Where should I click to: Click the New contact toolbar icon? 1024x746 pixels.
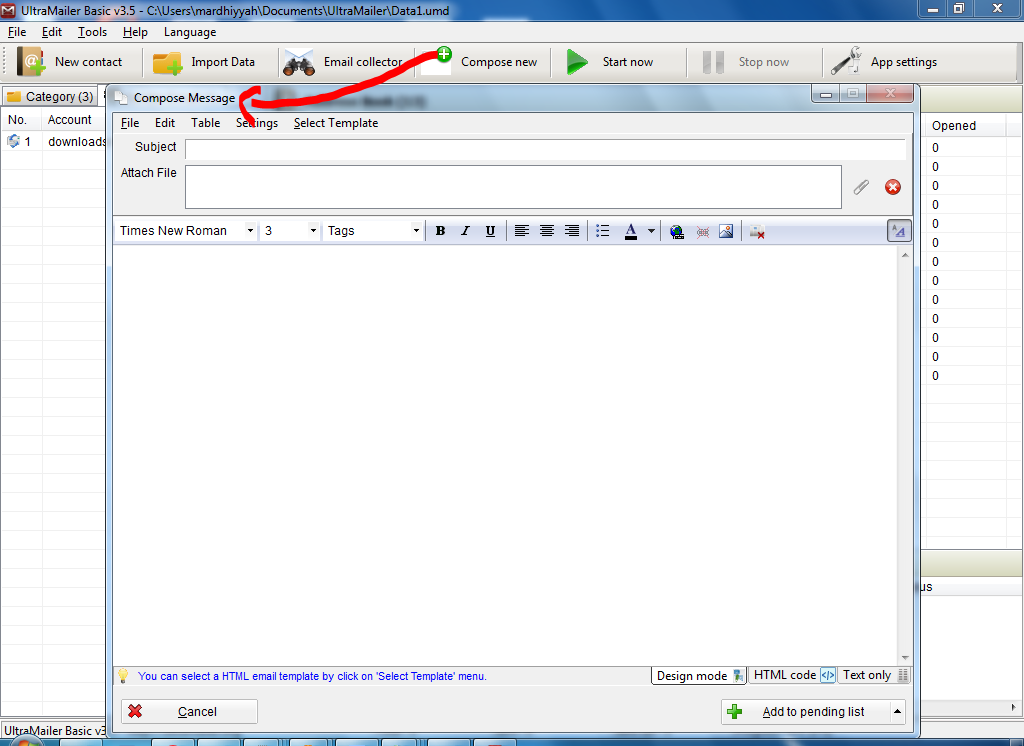pos(31,62)
